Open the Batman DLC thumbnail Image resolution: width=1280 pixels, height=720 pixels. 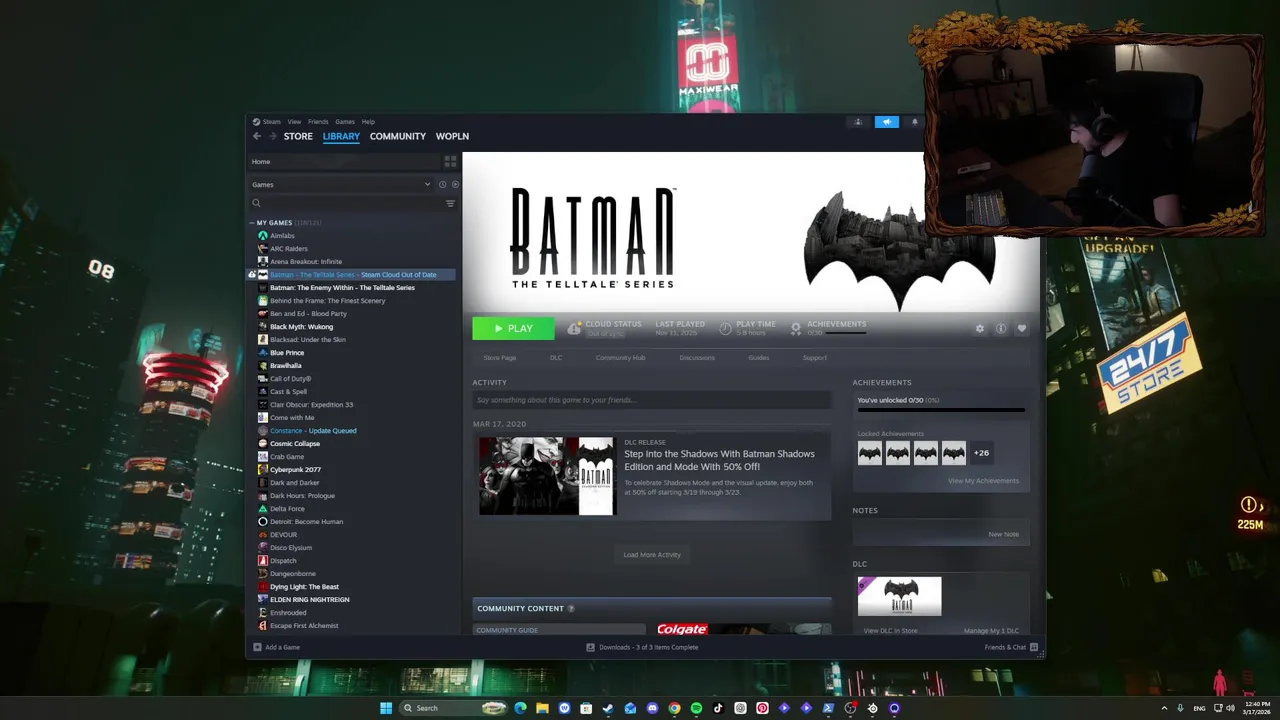(899, 597)
